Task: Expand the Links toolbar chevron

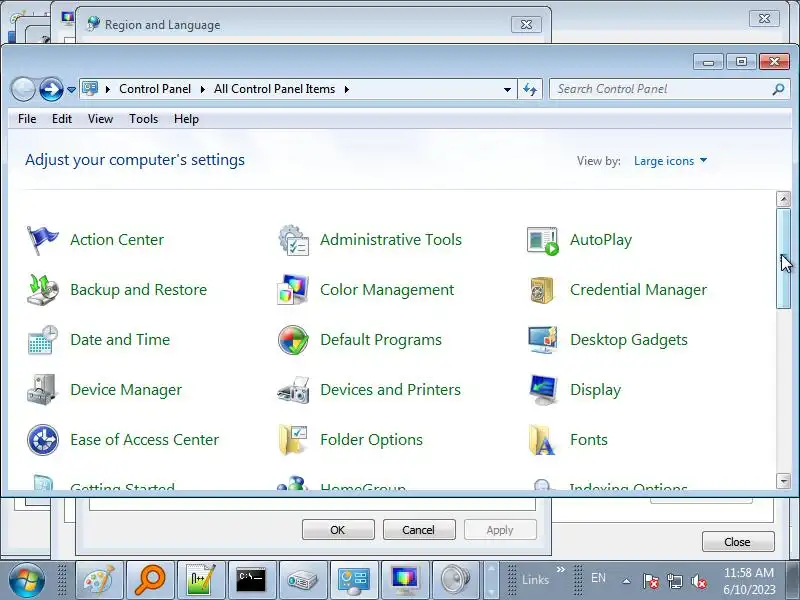Action: [x=561, y=569]
